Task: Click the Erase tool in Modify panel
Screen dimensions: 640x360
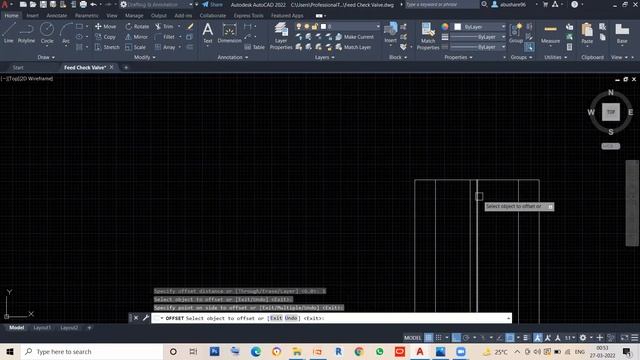Action: (x=190, y=26)
